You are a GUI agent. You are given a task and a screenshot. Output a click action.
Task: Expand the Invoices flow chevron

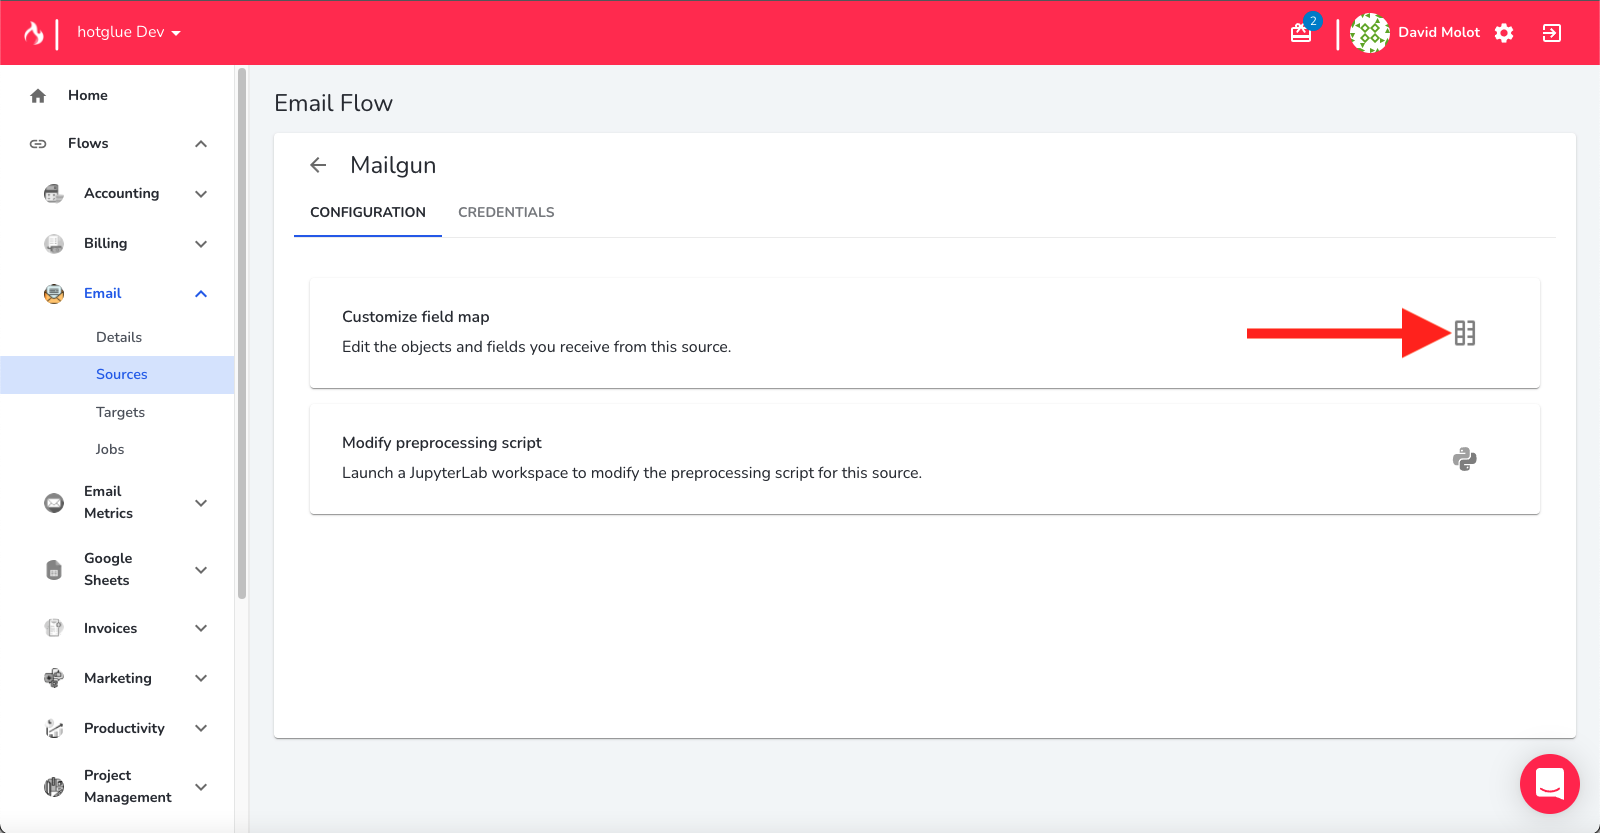(x=201, y=628)
